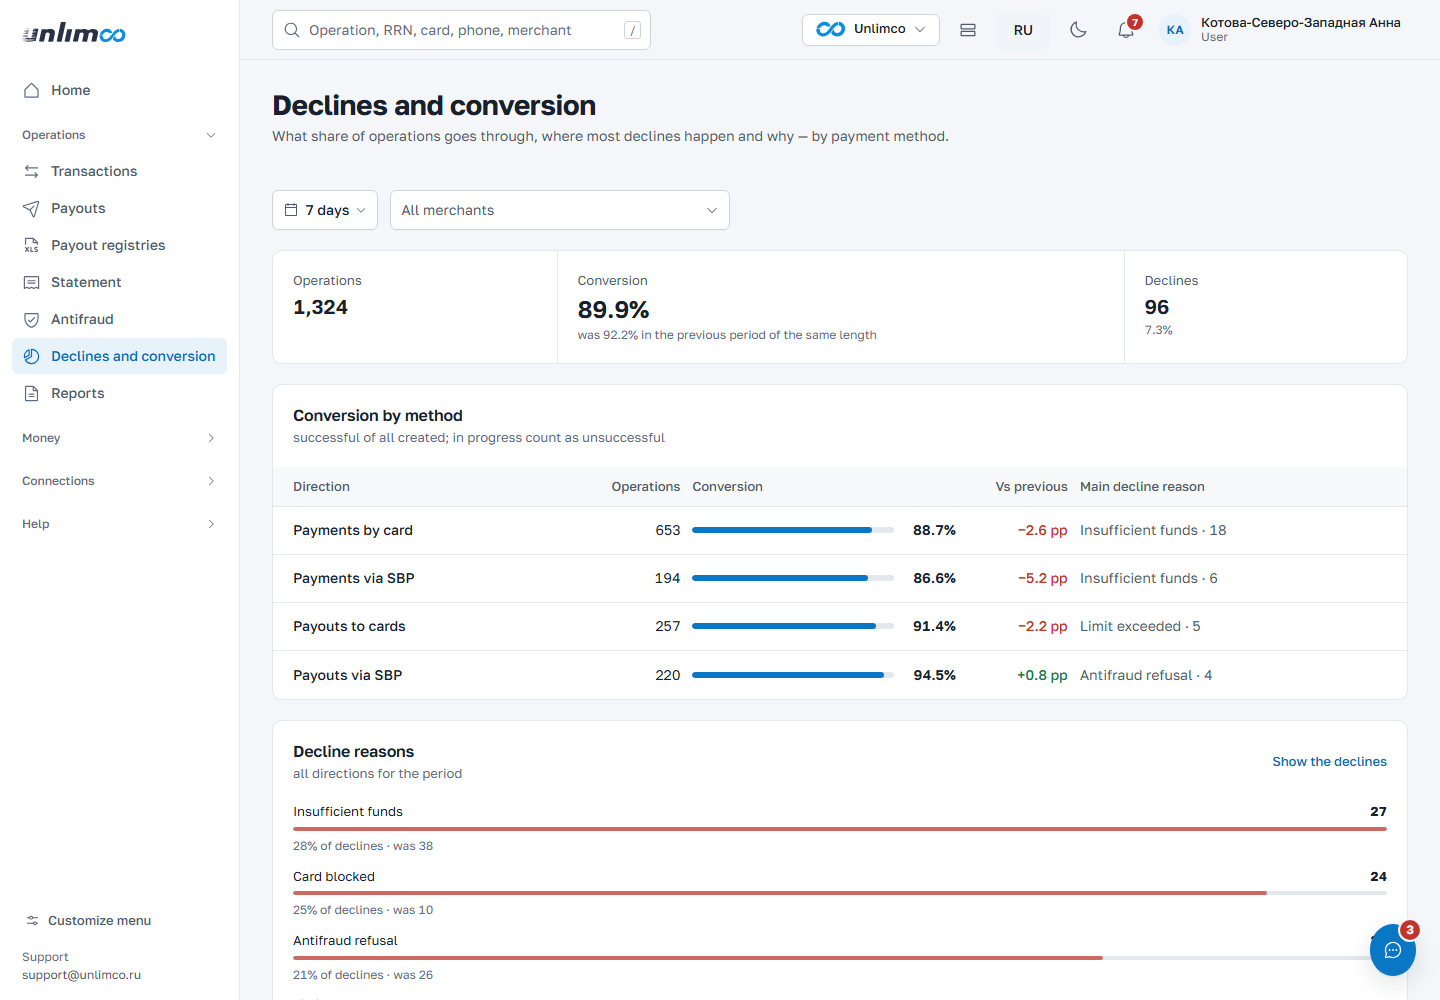Expand the Money menu group
Screen dimensions: 1440x1000
point(119,438)
